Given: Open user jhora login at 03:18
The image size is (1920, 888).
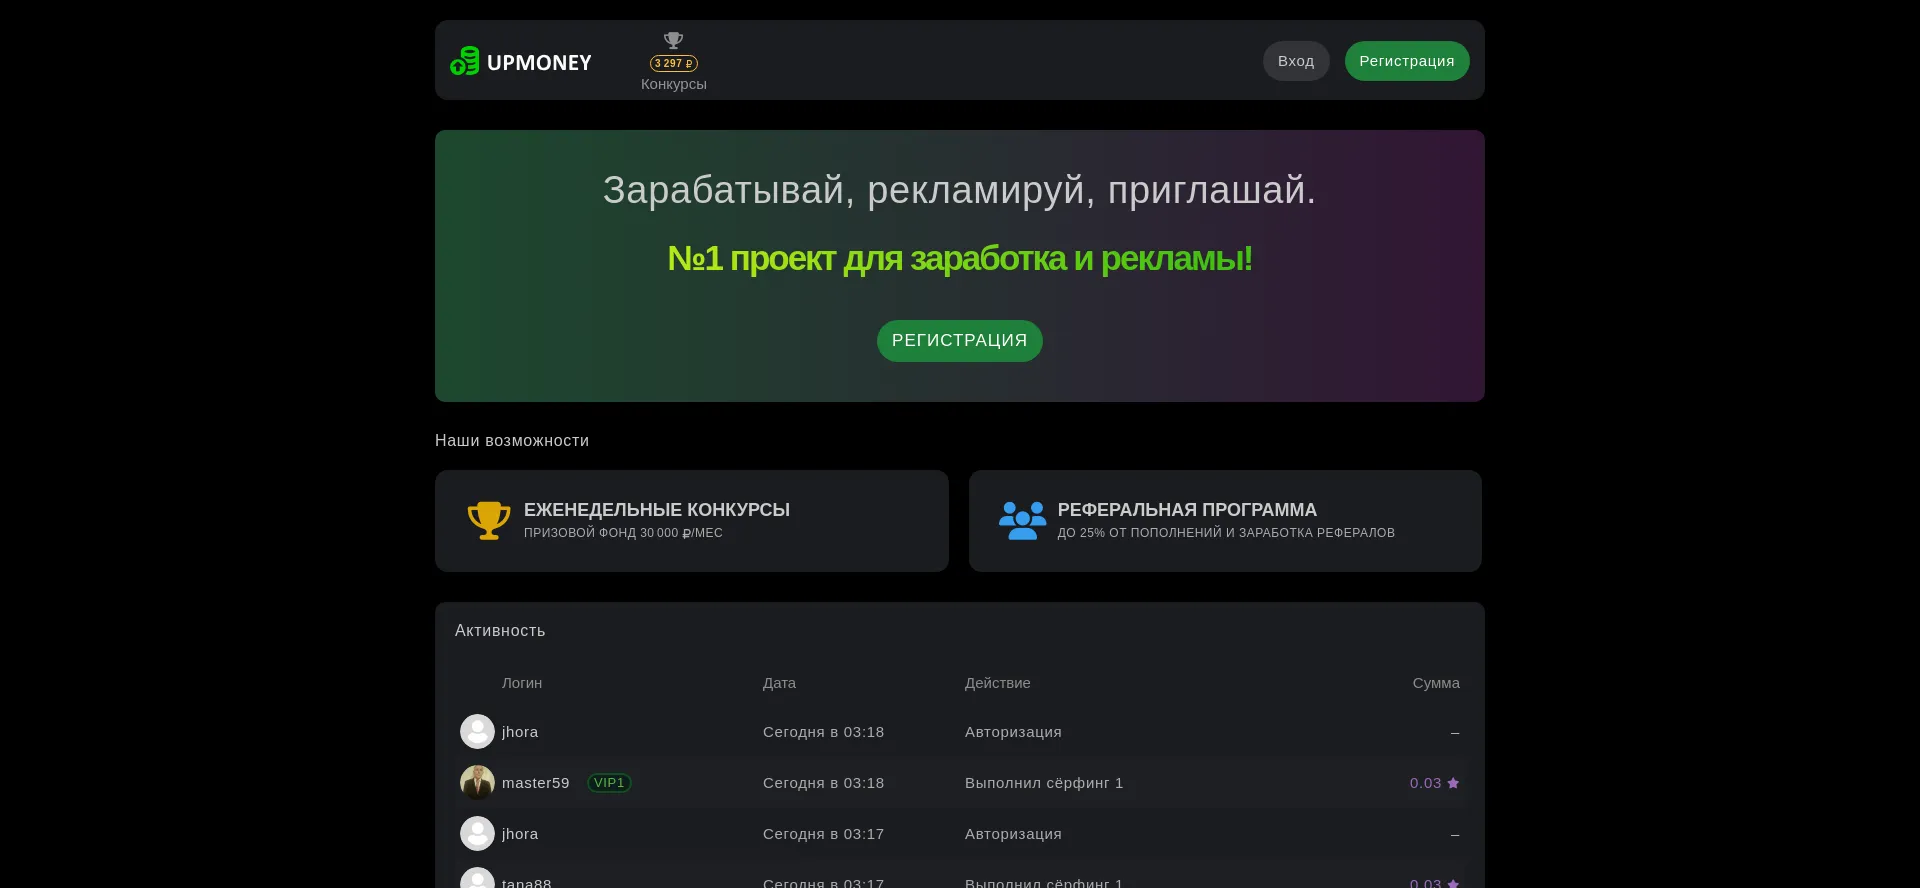Looking at the screenshot, I should coord(520,732).
